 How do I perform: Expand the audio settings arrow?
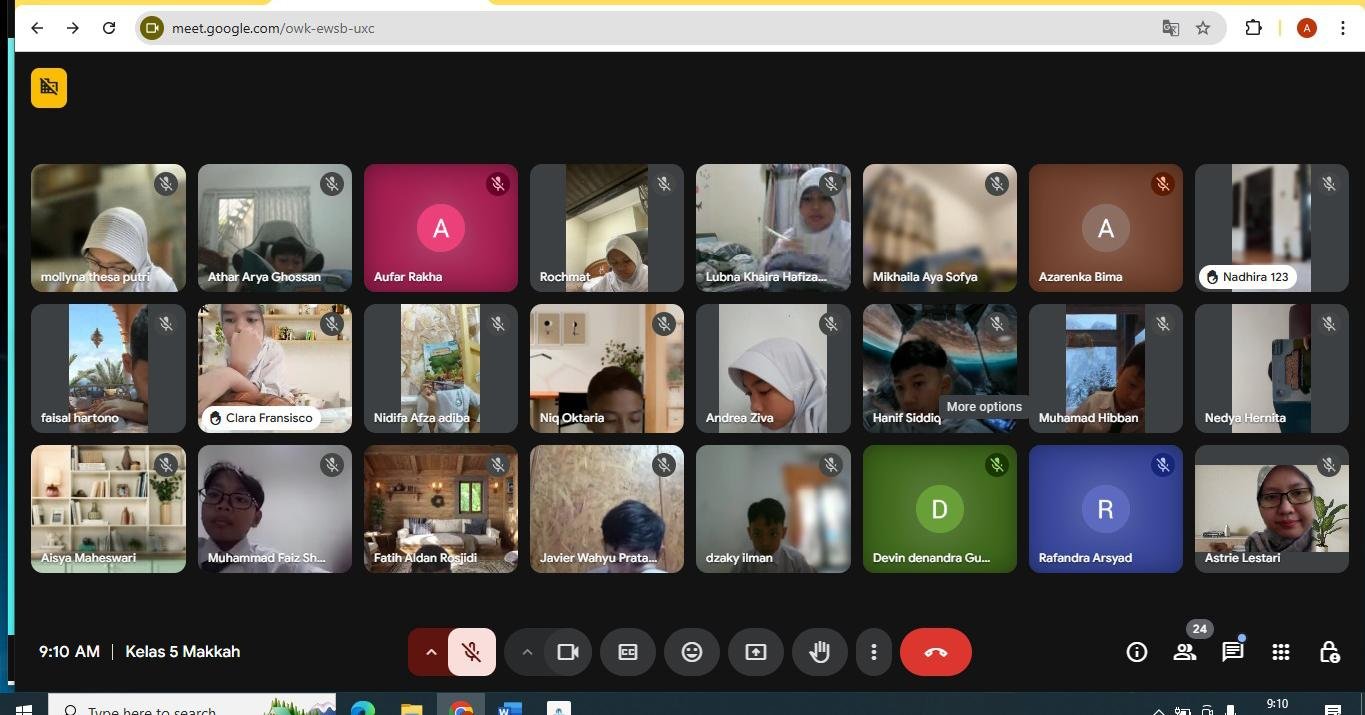pyautogui.click(x=431, y=652)
